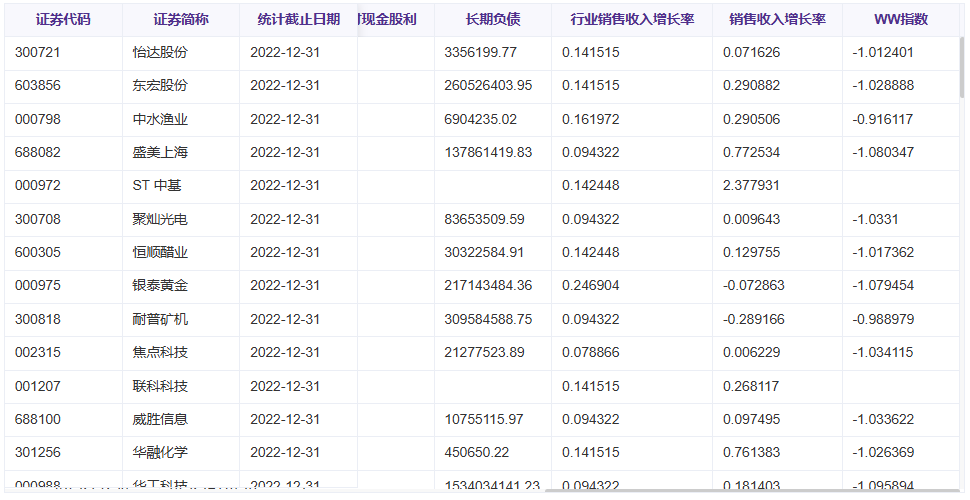This screenshot has height=500, width=970.
Task: Select stock code 001207
Action: coord(38,386)
